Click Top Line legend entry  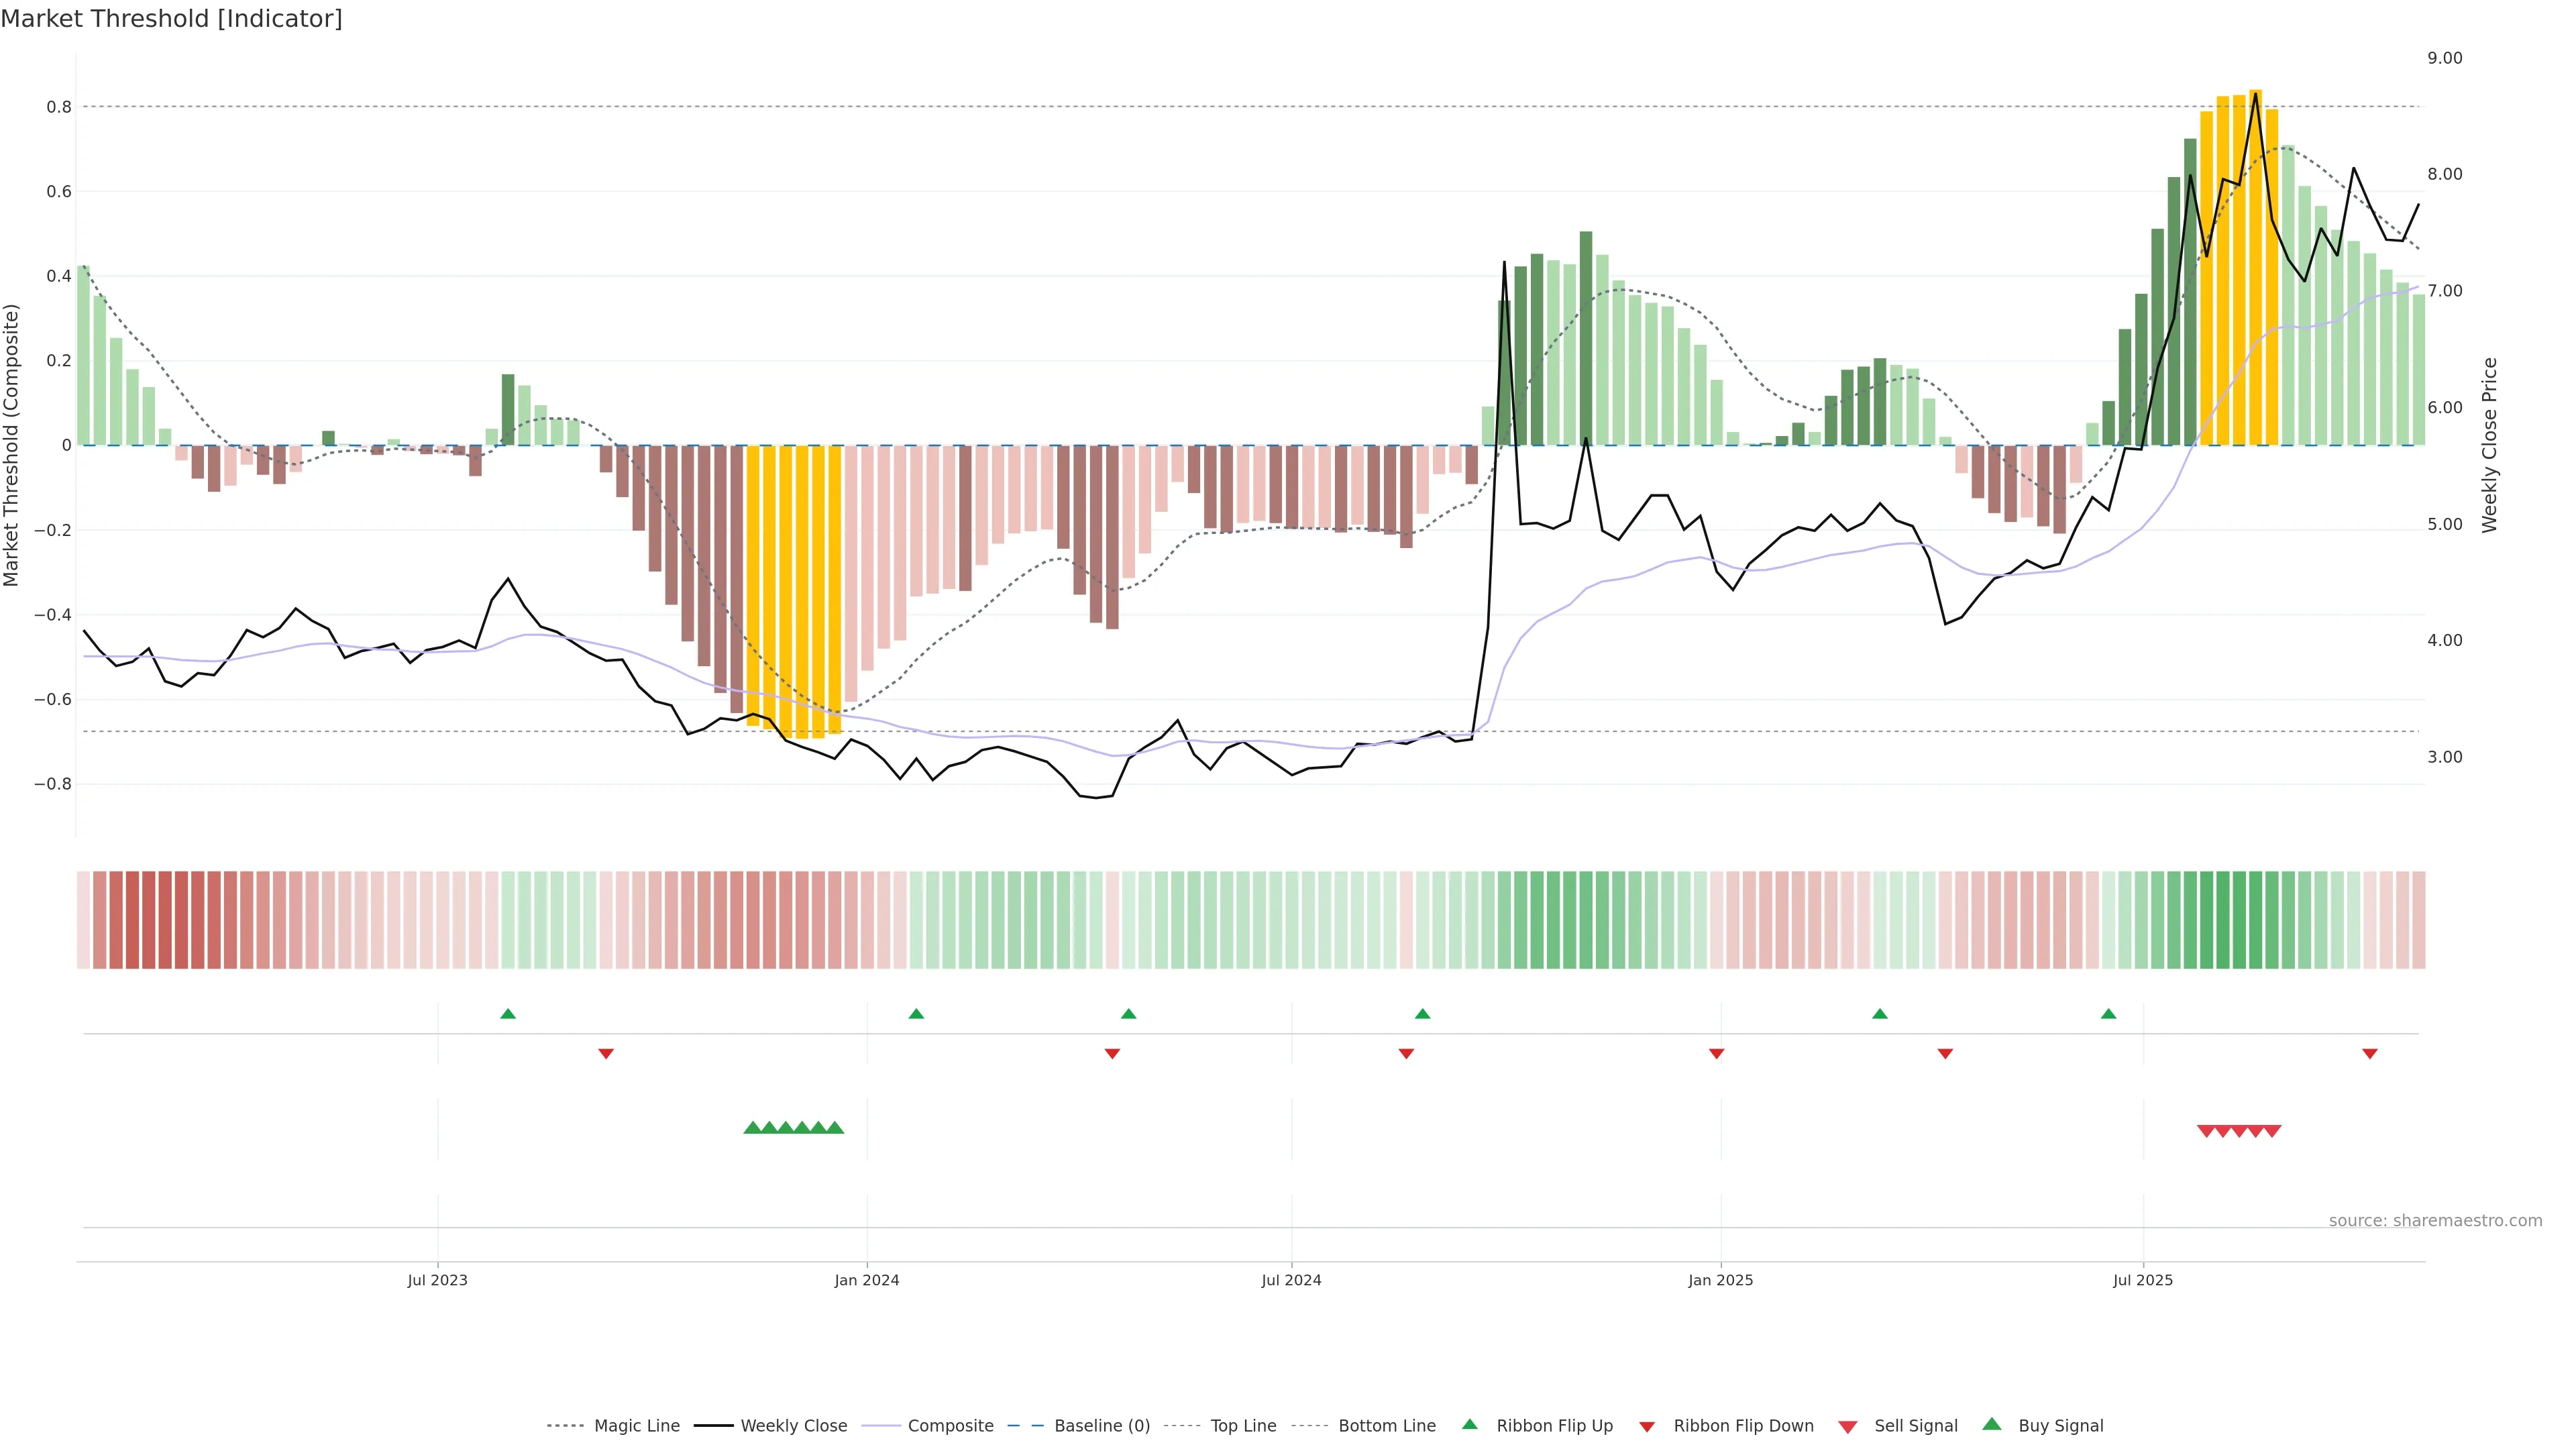(x=1243, y=1426)
